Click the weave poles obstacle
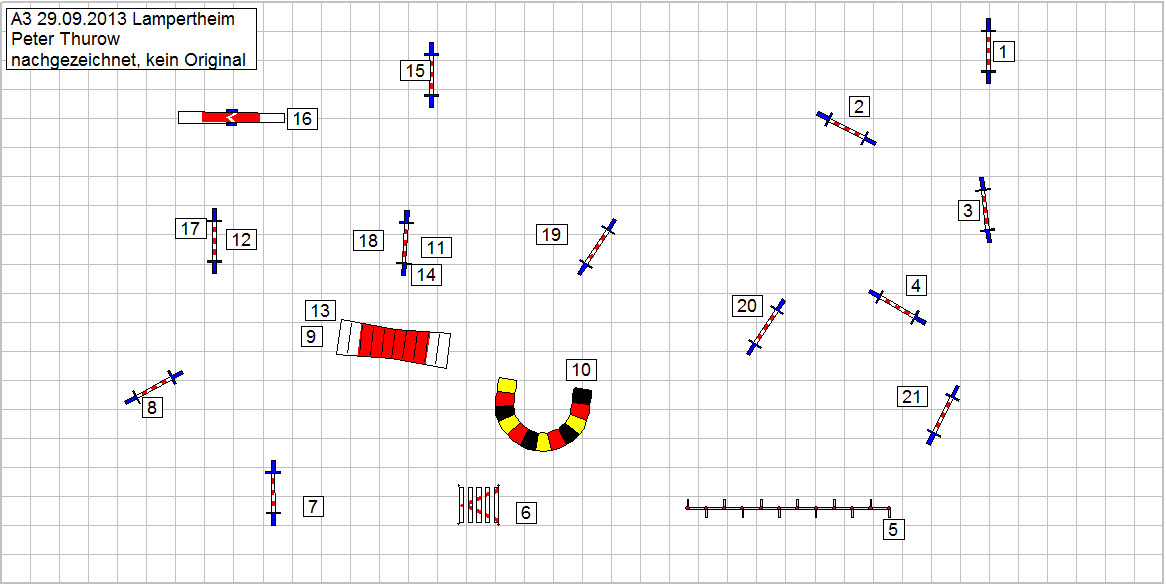The height and width of the screenshot is (586, 1166). click(788, 507)
